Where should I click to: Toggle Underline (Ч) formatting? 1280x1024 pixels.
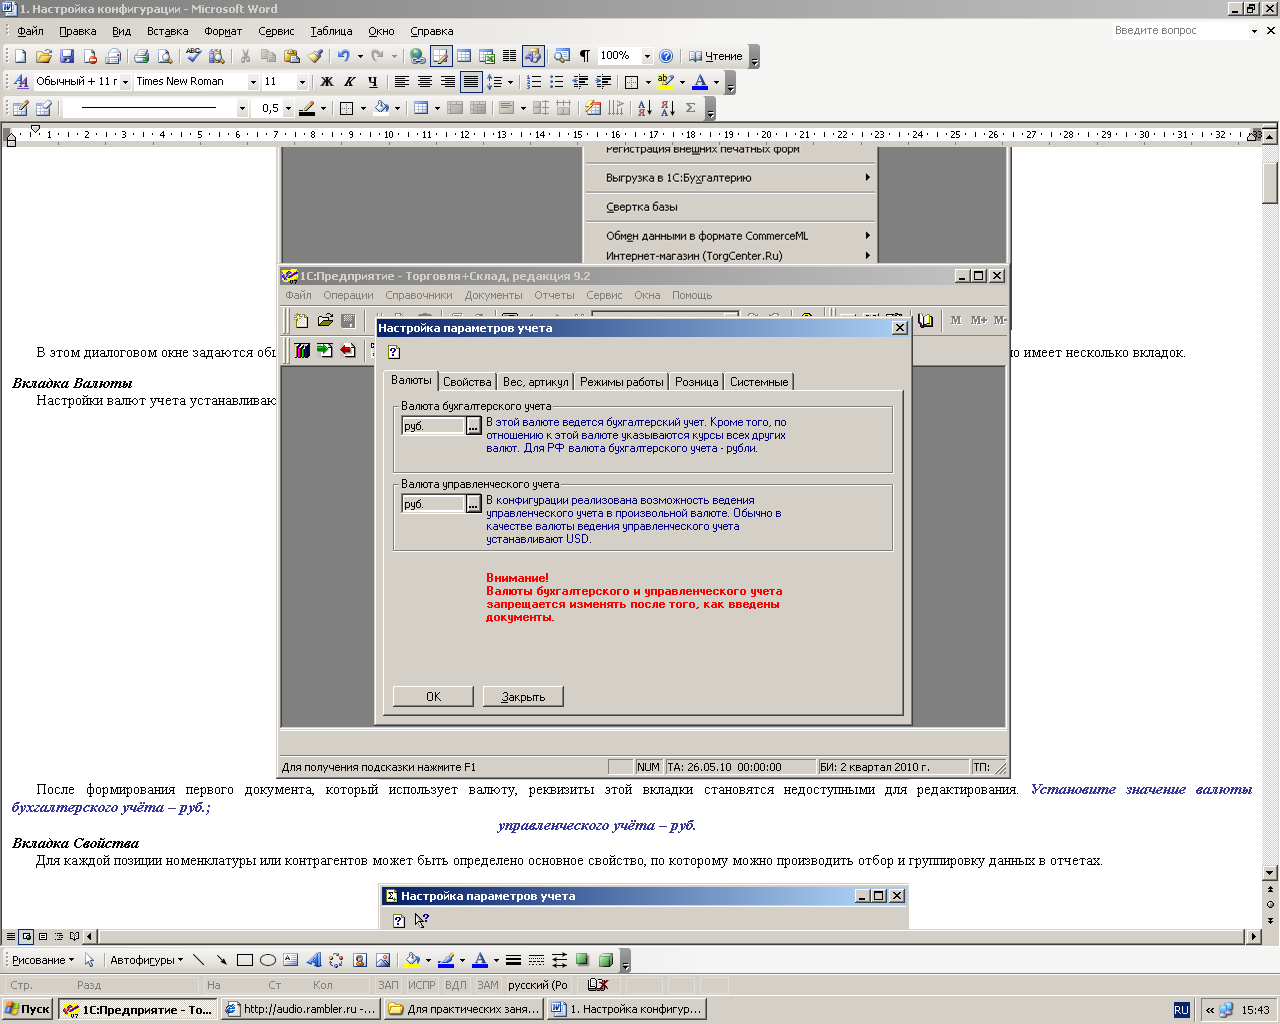(373, 82)
